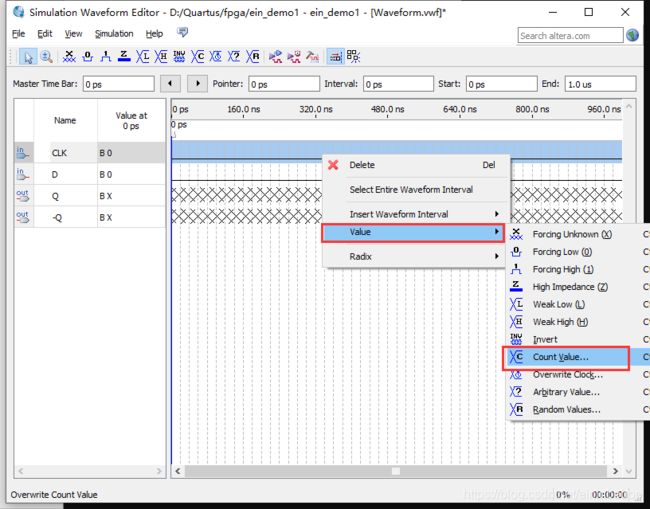Open the Edit menu
This screenshot has height=509, width=650.
[x=45, y=34]
